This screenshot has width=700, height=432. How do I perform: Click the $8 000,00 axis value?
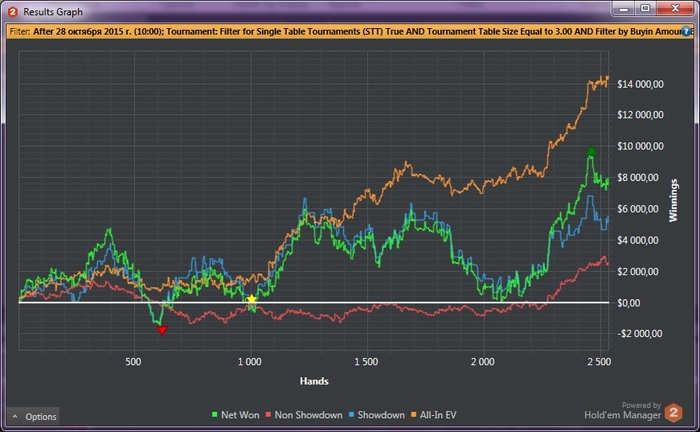638,178
